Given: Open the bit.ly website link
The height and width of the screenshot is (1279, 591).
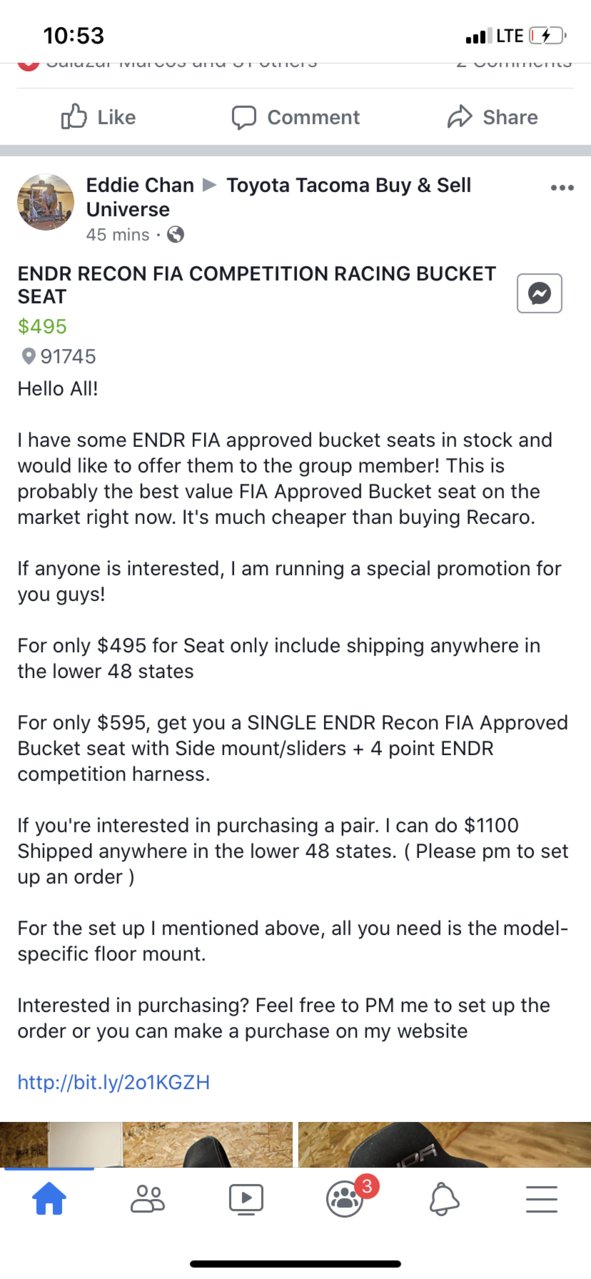Looking at the screenshot, I should click(114, 1082).
